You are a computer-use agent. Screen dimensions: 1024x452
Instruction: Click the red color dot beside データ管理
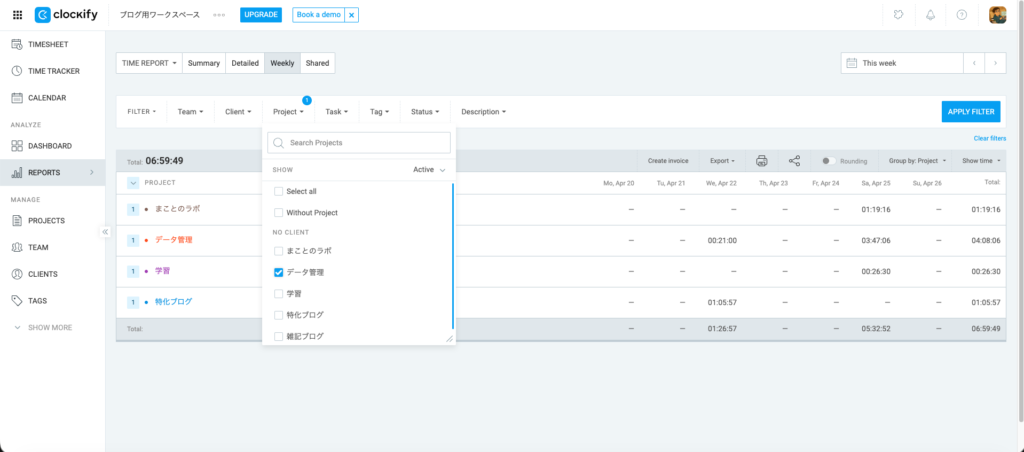pyautogui.click(x=147, y=240)
